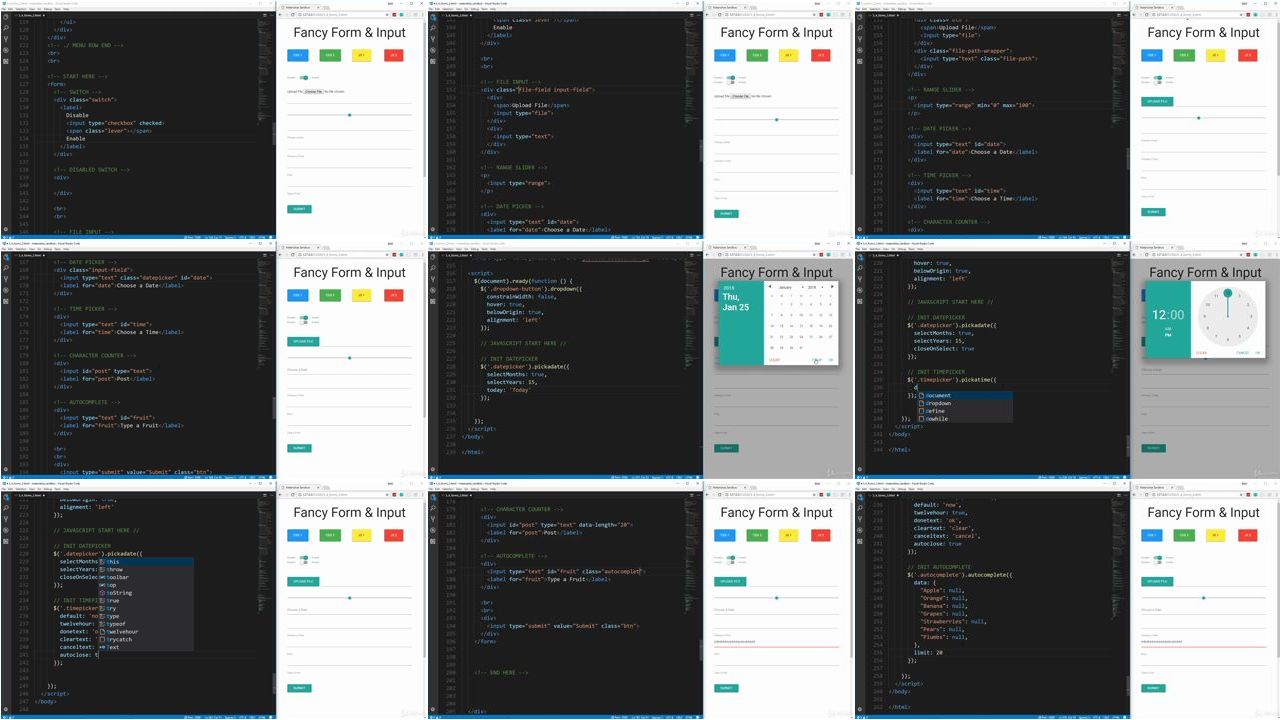Choose 'throw' in the suggestion list
This screenshot has width=1281, height=720.
(145, 569)
